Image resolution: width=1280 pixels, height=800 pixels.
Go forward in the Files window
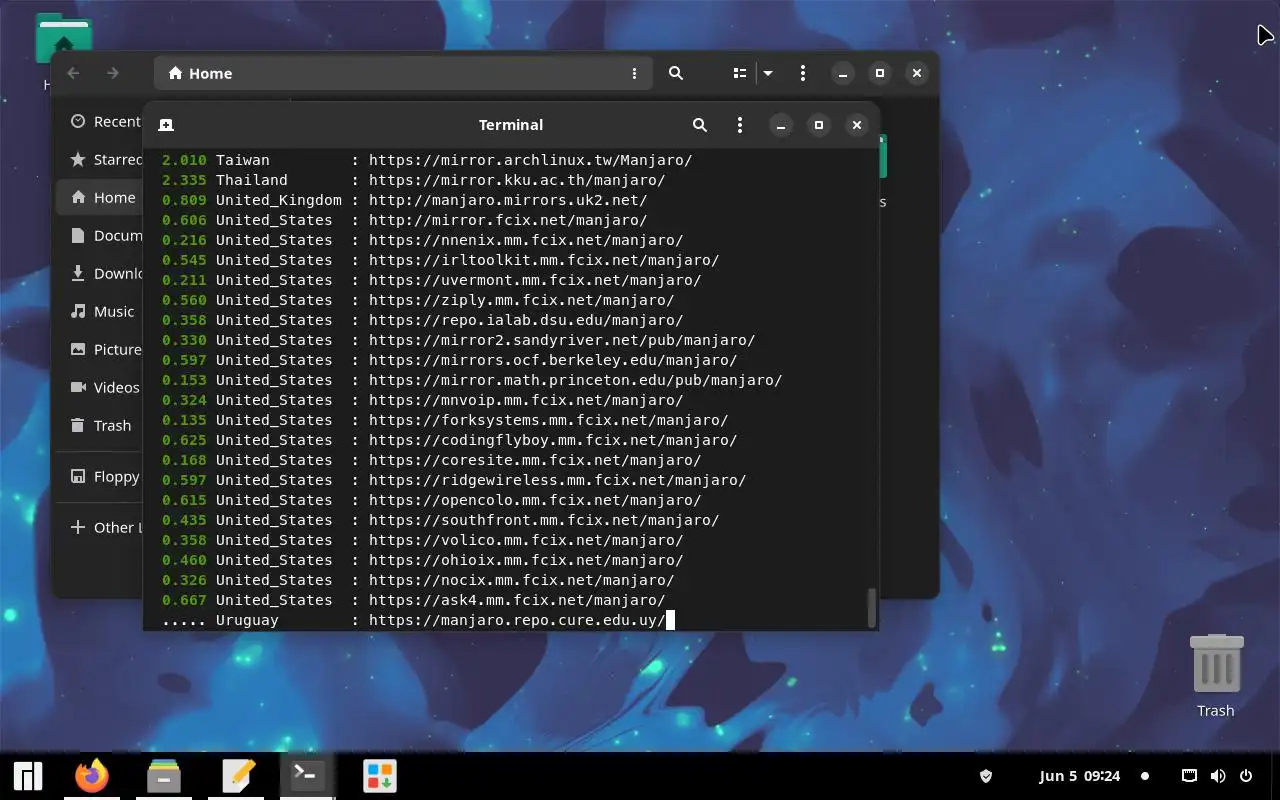[113, 73]
